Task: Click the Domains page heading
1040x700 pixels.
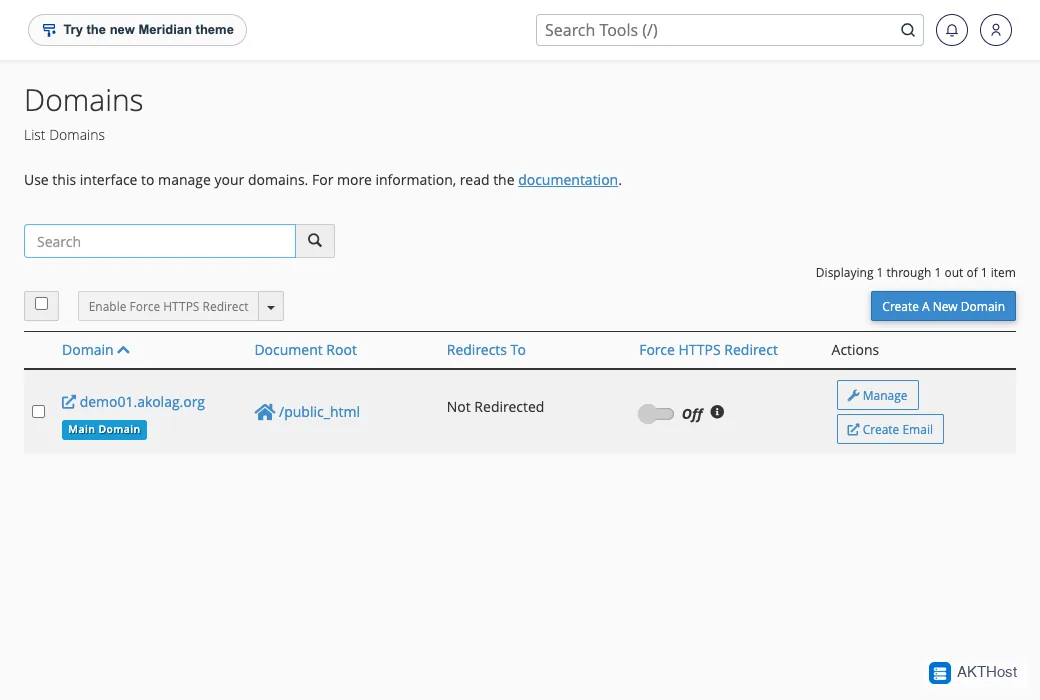Action: pos(84,100)
